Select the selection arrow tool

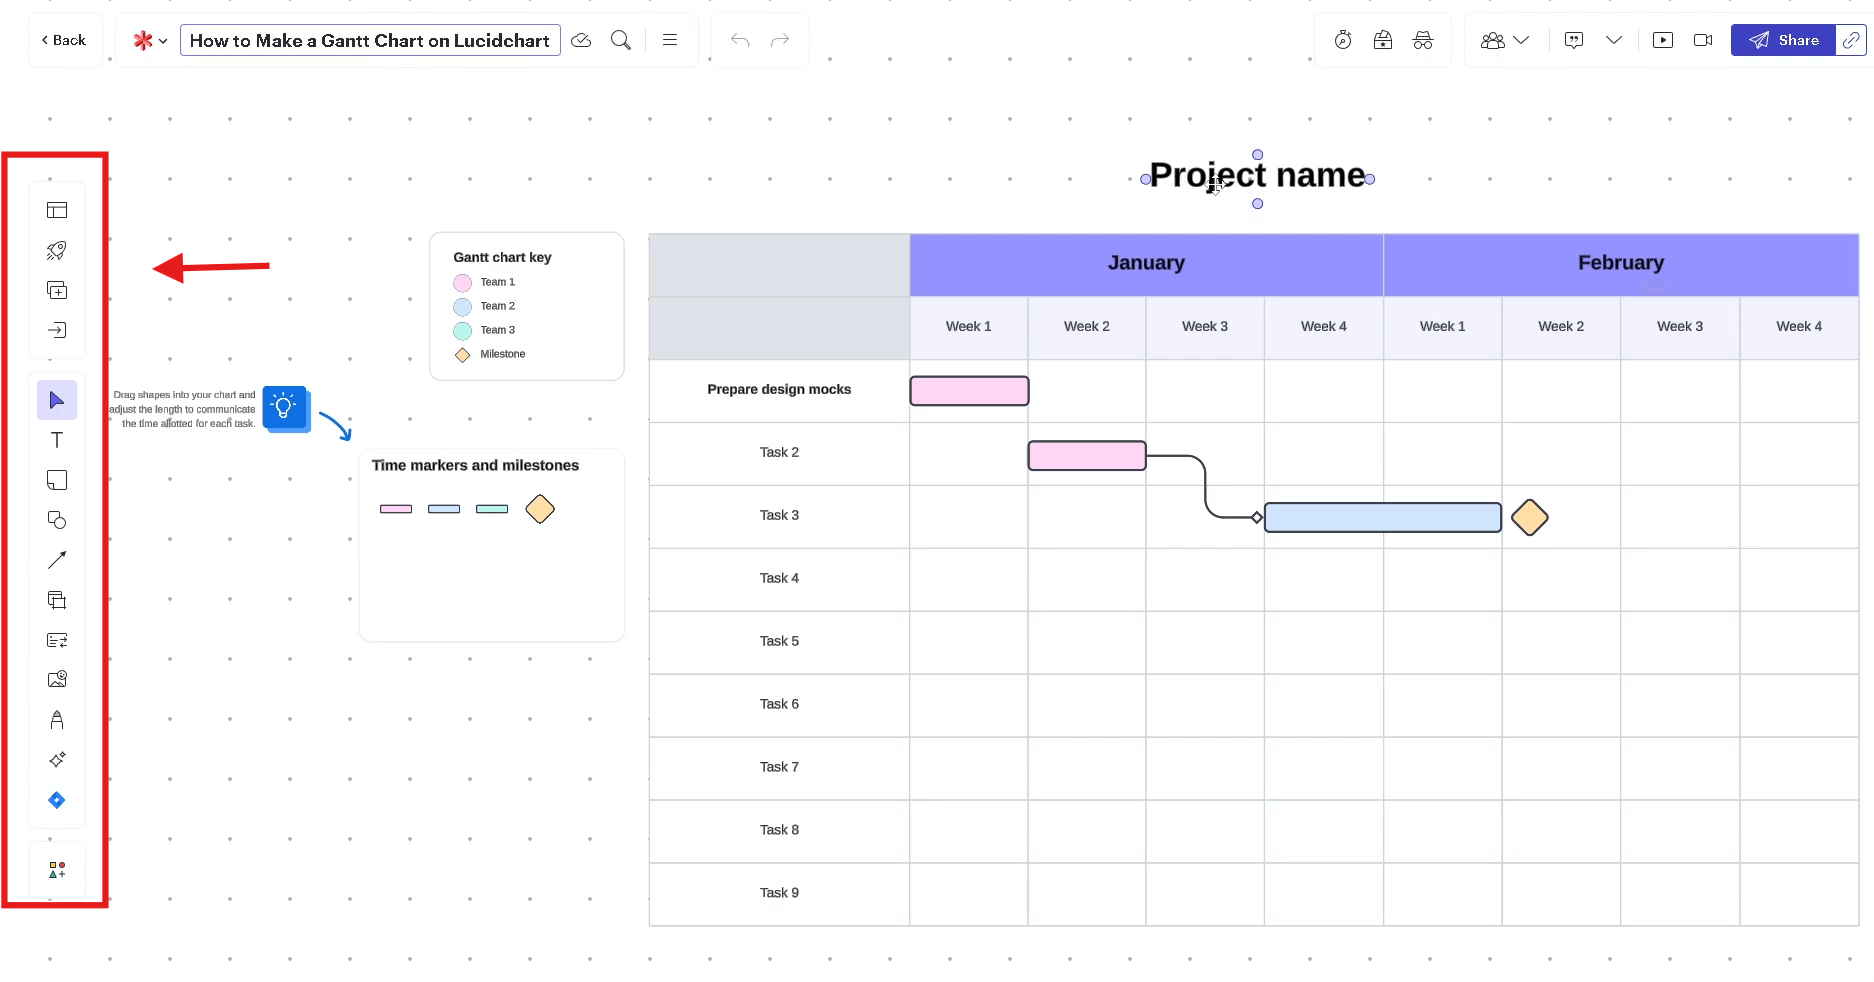pyautogui.click(x=57, y=400)
